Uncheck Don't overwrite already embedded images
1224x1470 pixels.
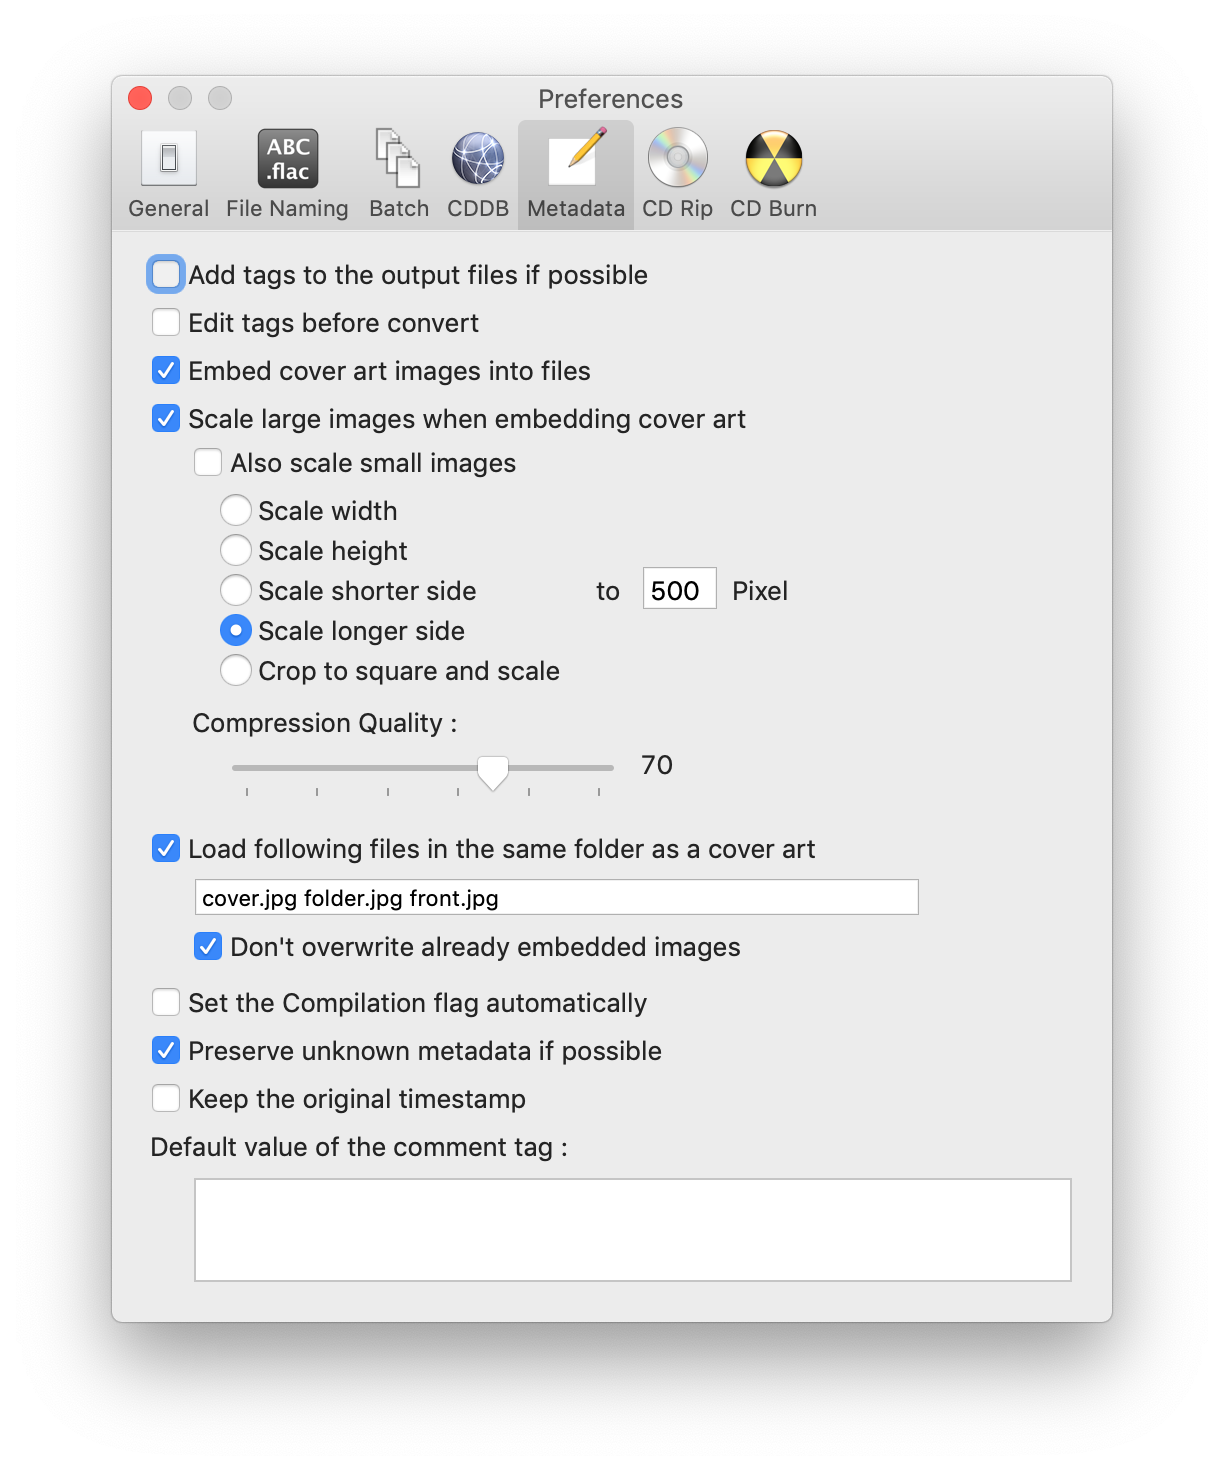click(x=207, y=946)
